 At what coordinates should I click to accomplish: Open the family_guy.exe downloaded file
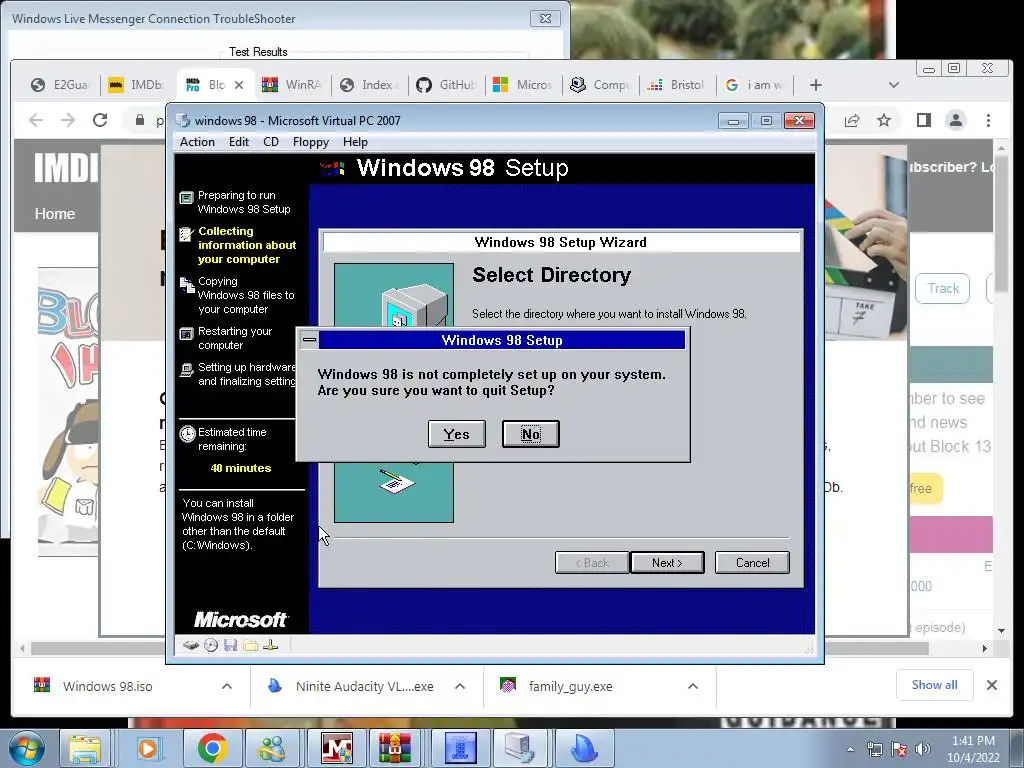570,686
